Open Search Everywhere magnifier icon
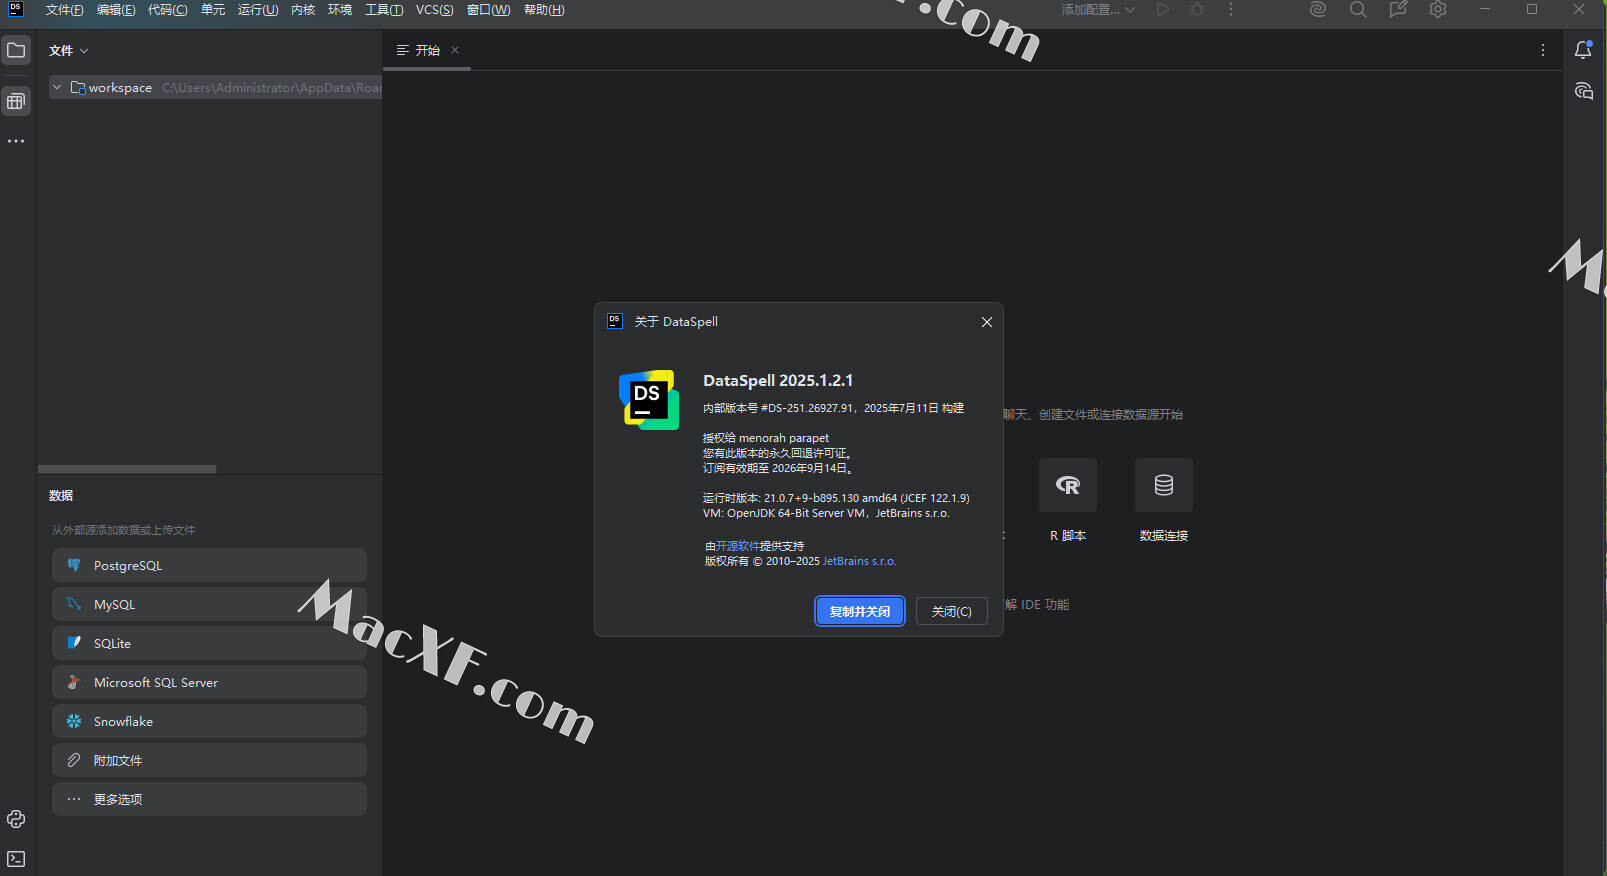This screenshot has height=876, width=1607. pos(1358,10)
